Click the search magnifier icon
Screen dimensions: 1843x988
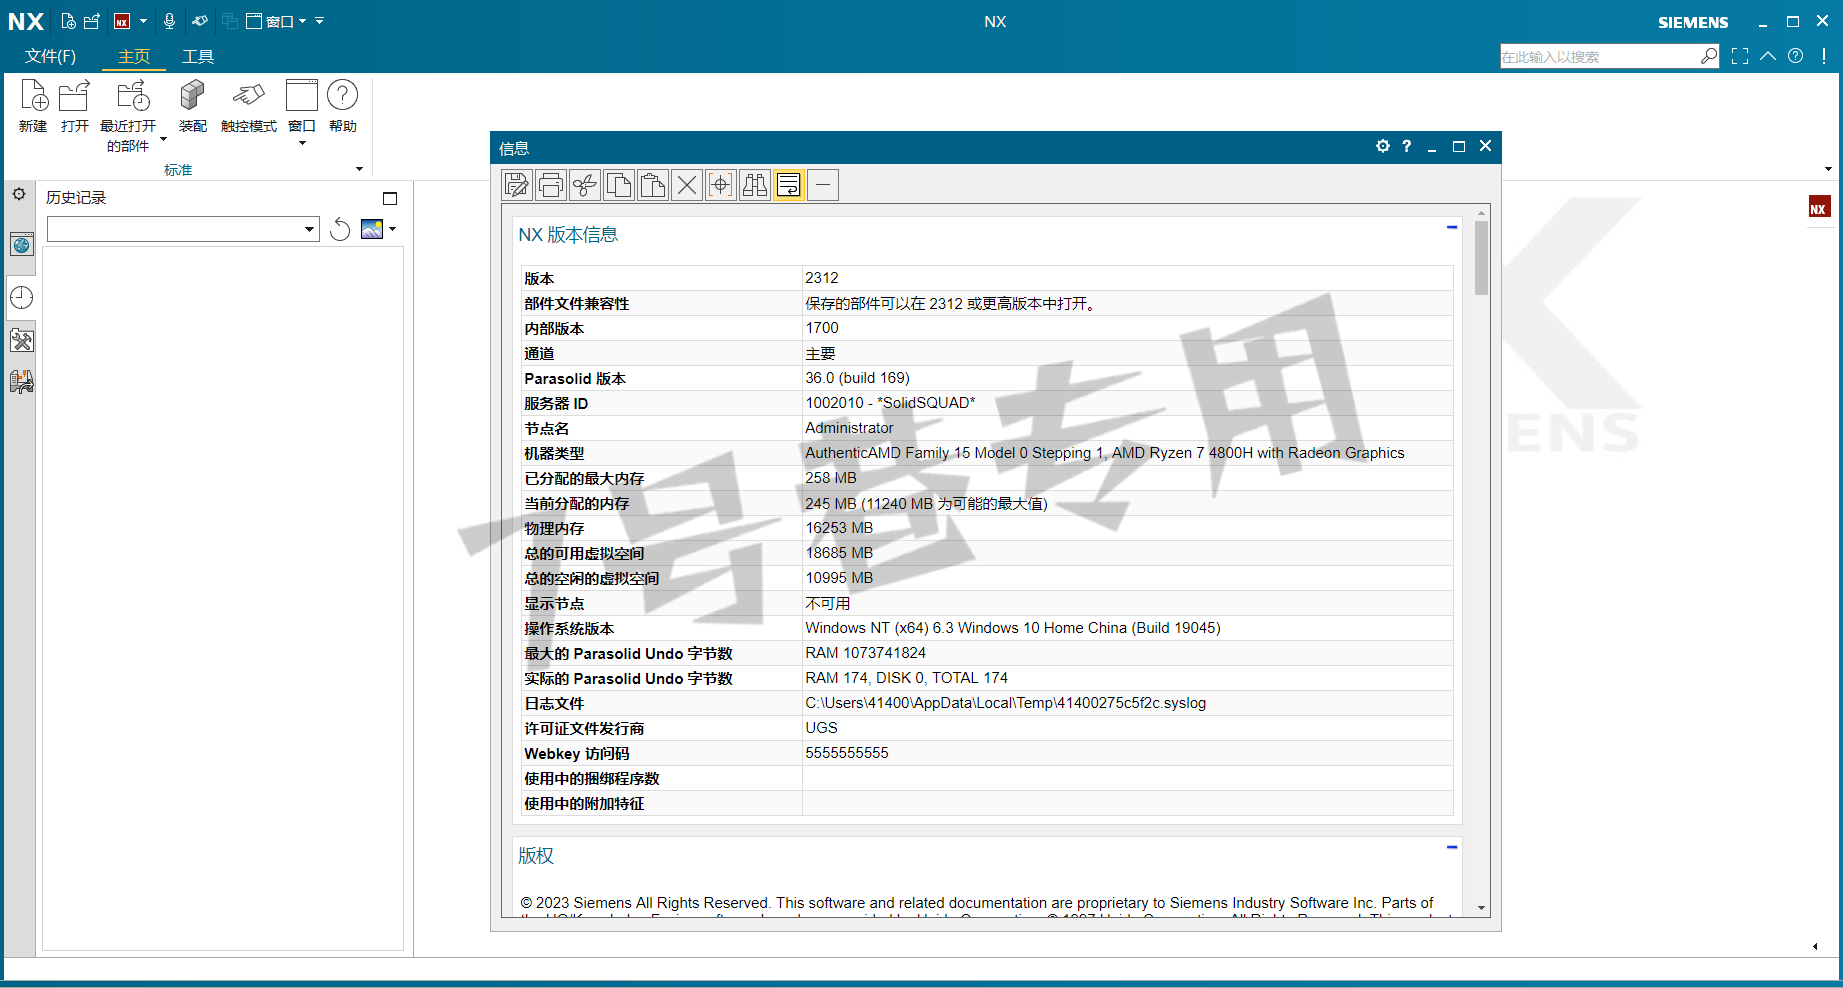pos(1709,56)
